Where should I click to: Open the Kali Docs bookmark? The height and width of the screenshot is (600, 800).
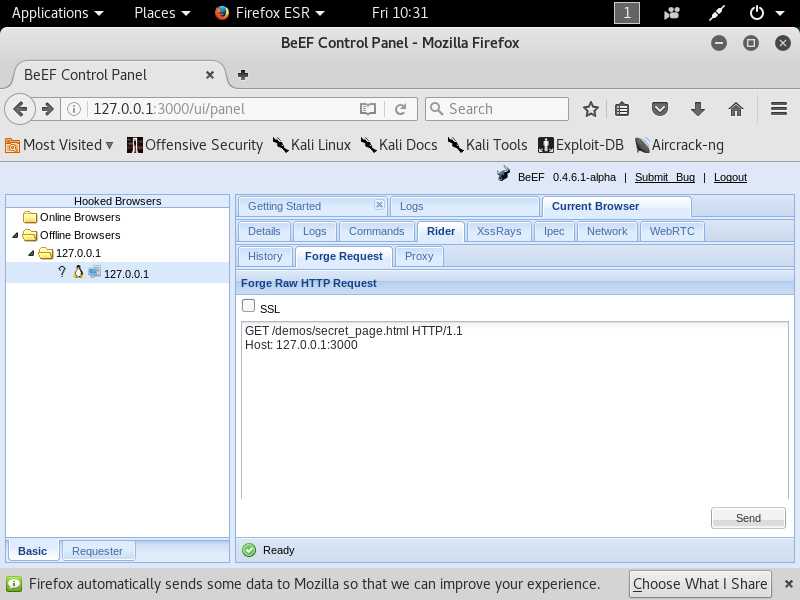399,145
